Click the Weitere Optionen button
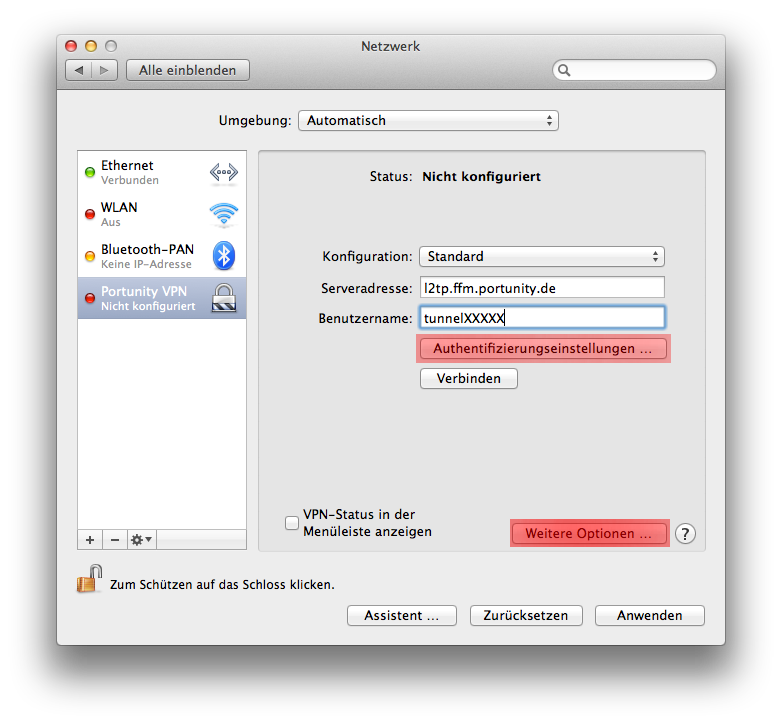This screenshot has width=782, height=724. 589,534
